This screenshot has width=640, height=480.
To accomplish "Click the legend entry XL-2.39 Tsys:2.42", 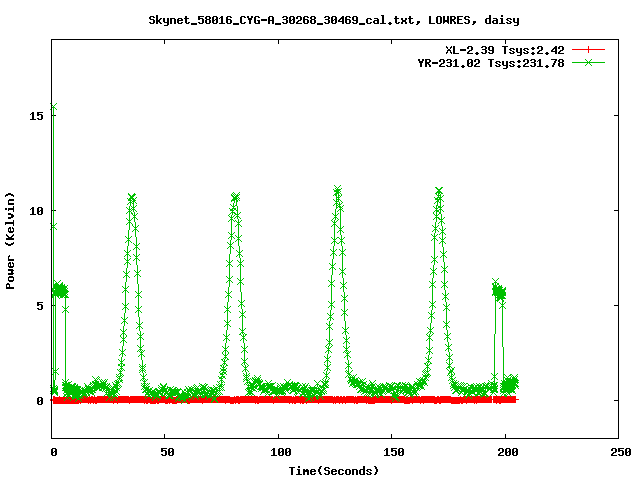I will [x=504, y=50].
